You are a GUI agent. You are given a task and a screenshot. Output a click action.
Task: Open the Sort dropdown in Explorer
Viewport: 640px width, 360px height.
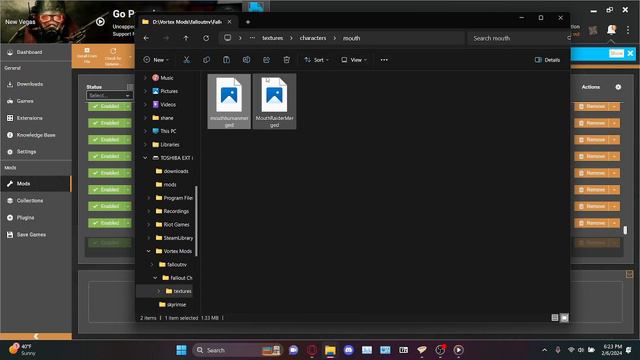[x=316, y=60]
